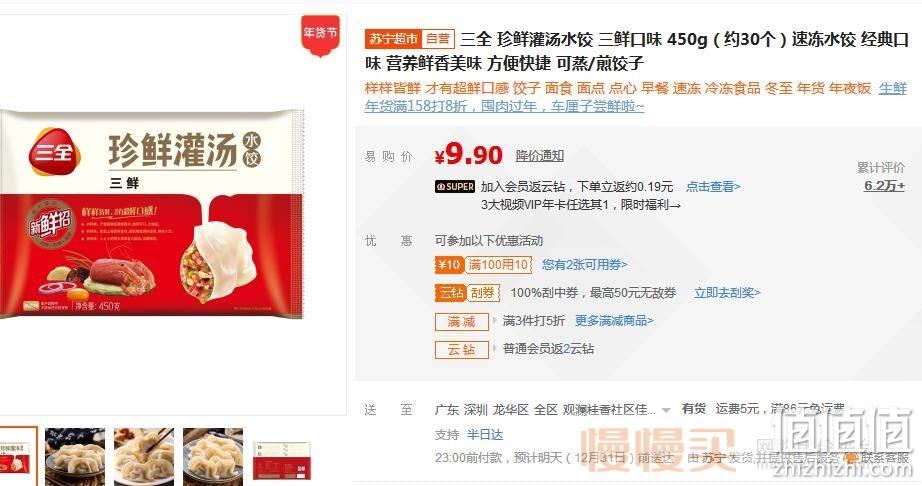The width and height of the screenshot is (922, 486).
Task: Open 更多满减商品 link
Action: pyautogui.click(x=614, y=321)
